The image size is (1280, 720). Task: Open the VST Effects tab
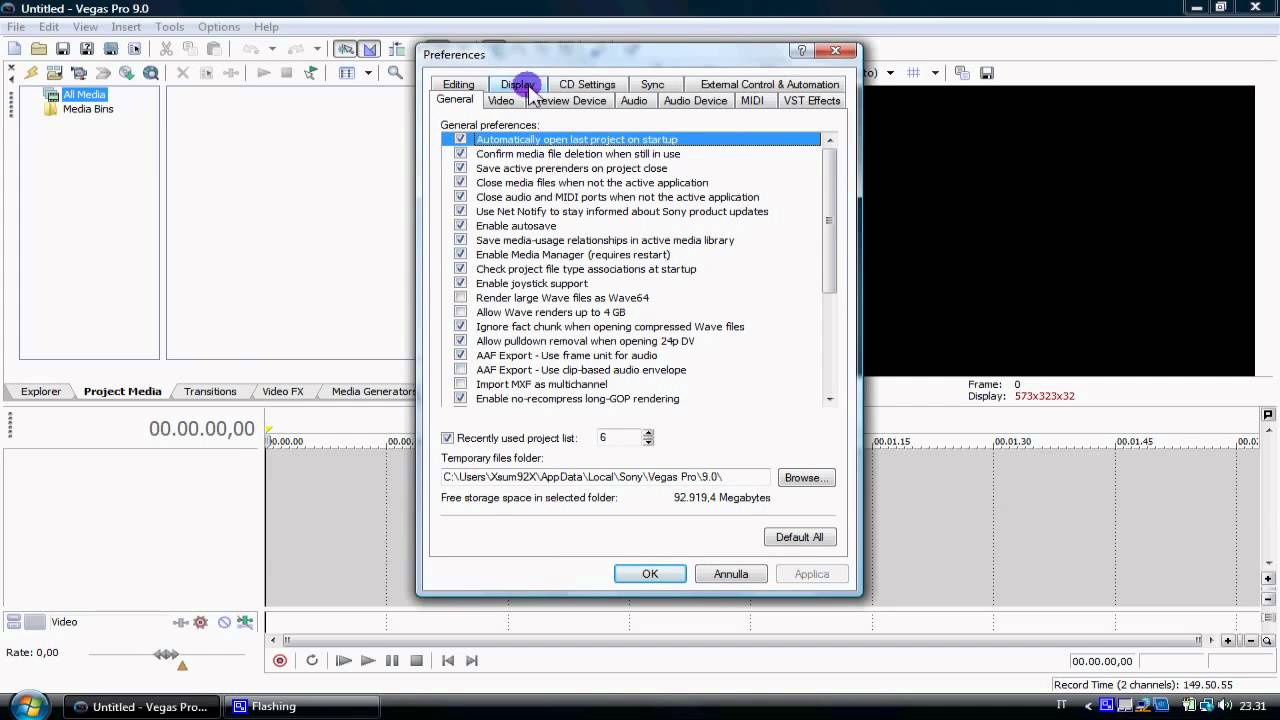(811, 100)
